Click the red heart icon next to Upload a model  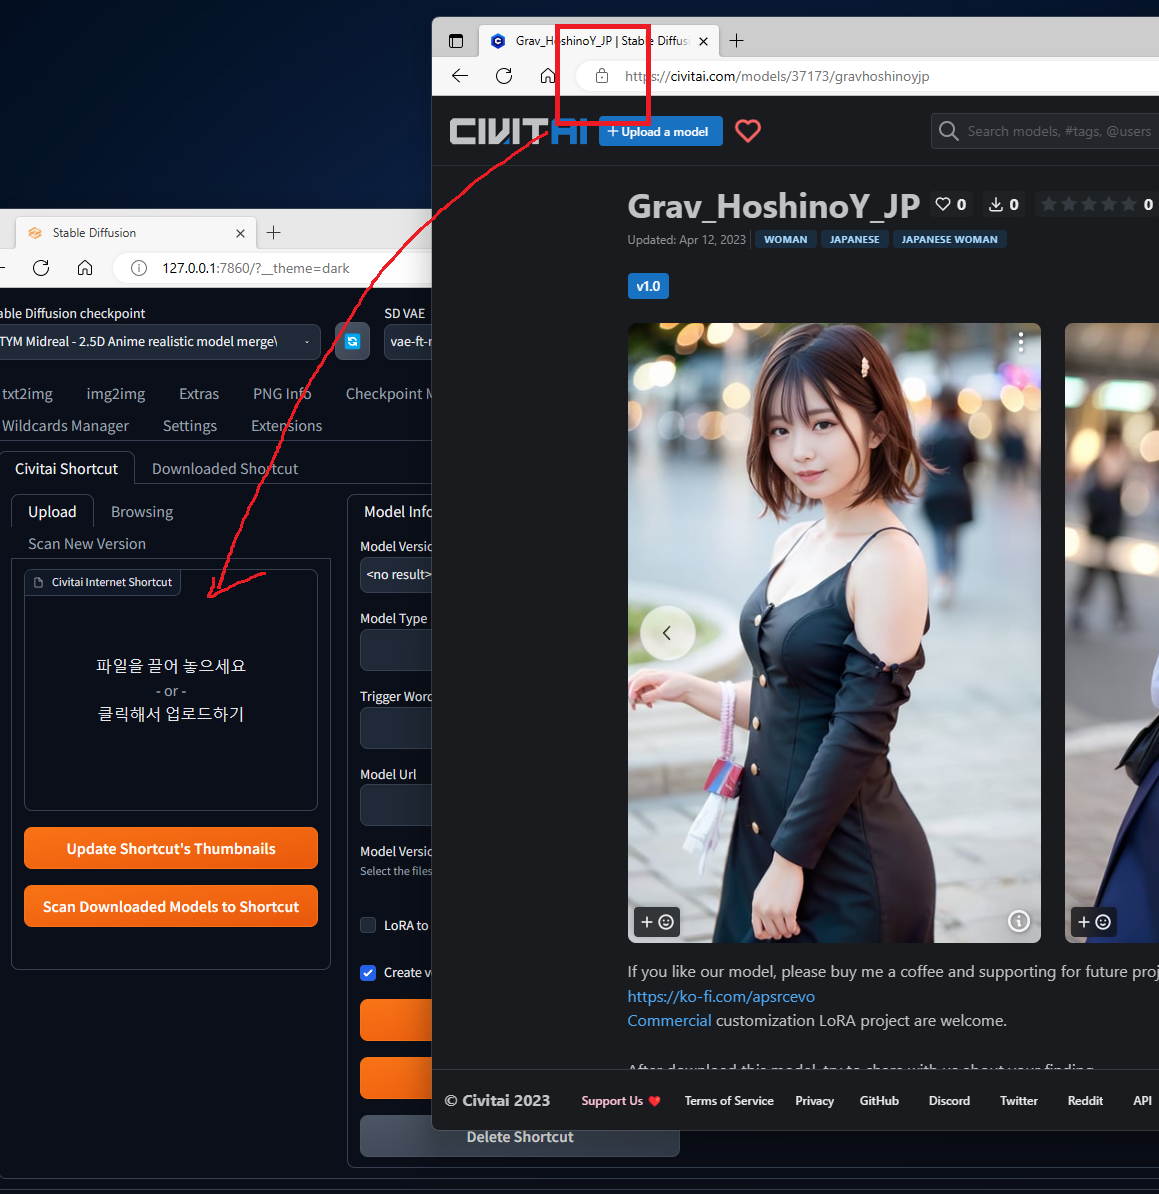748,131
